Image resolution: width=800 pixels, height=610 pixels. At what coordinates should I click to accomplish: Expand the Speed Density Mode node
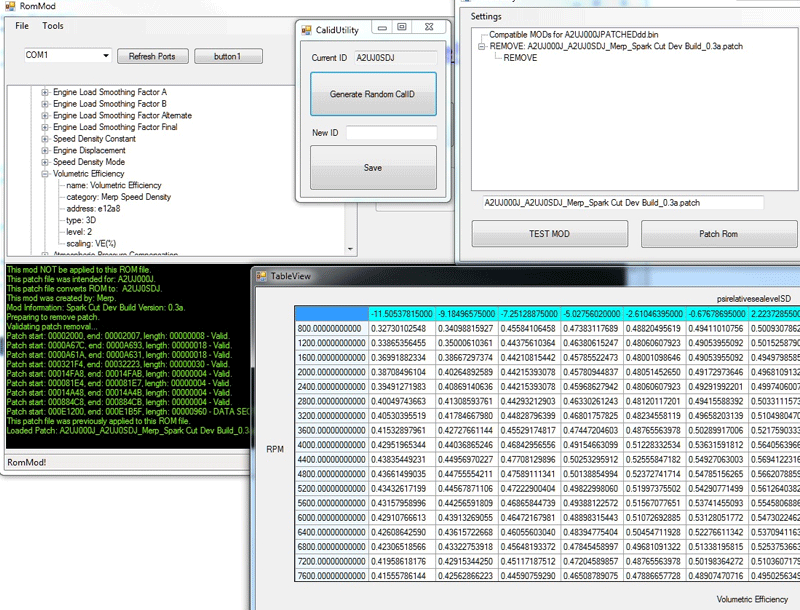click(x=45, y=162)
